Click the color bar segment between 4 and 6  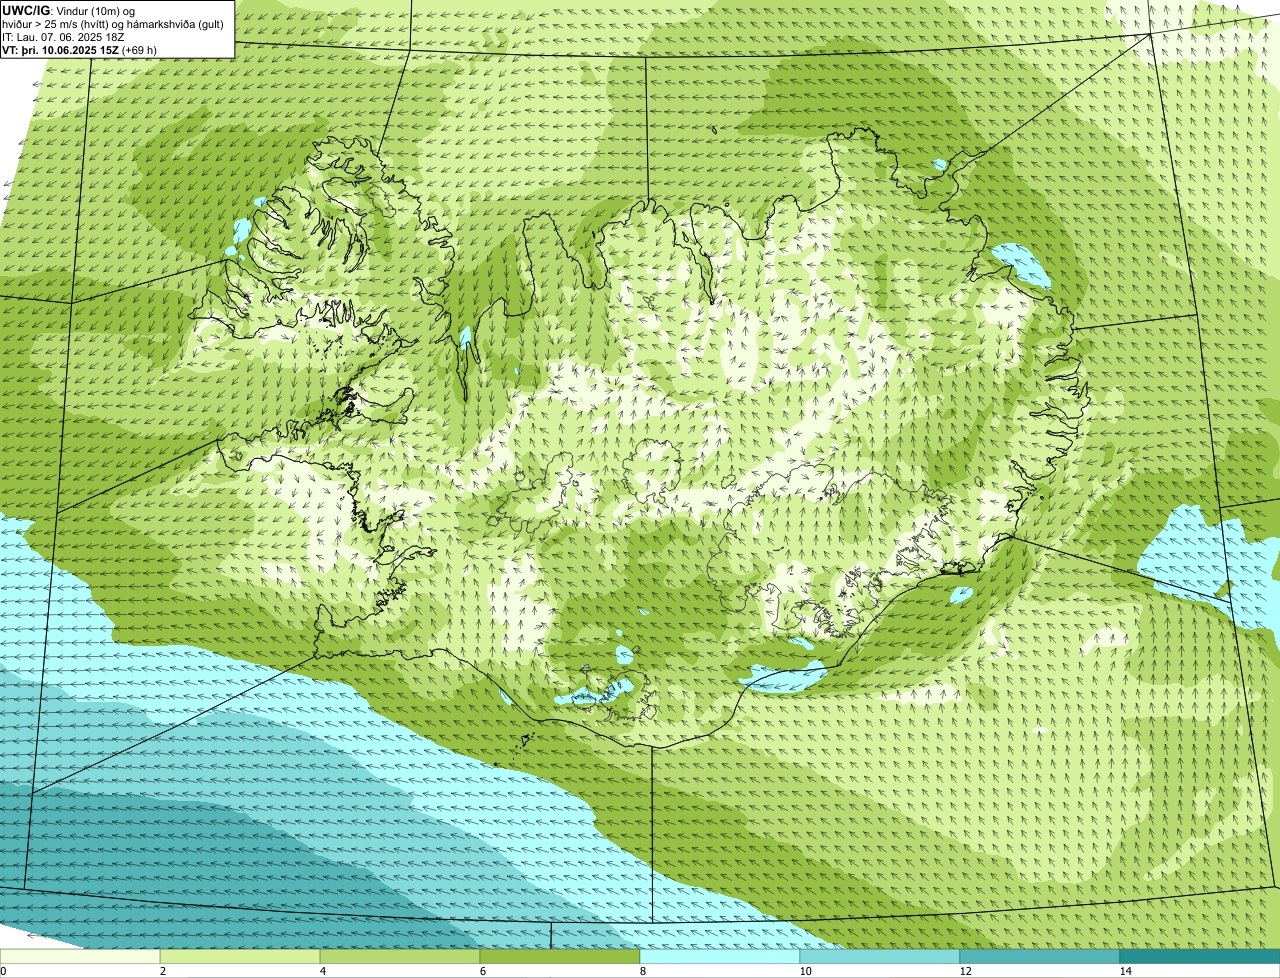pos(400,957)
